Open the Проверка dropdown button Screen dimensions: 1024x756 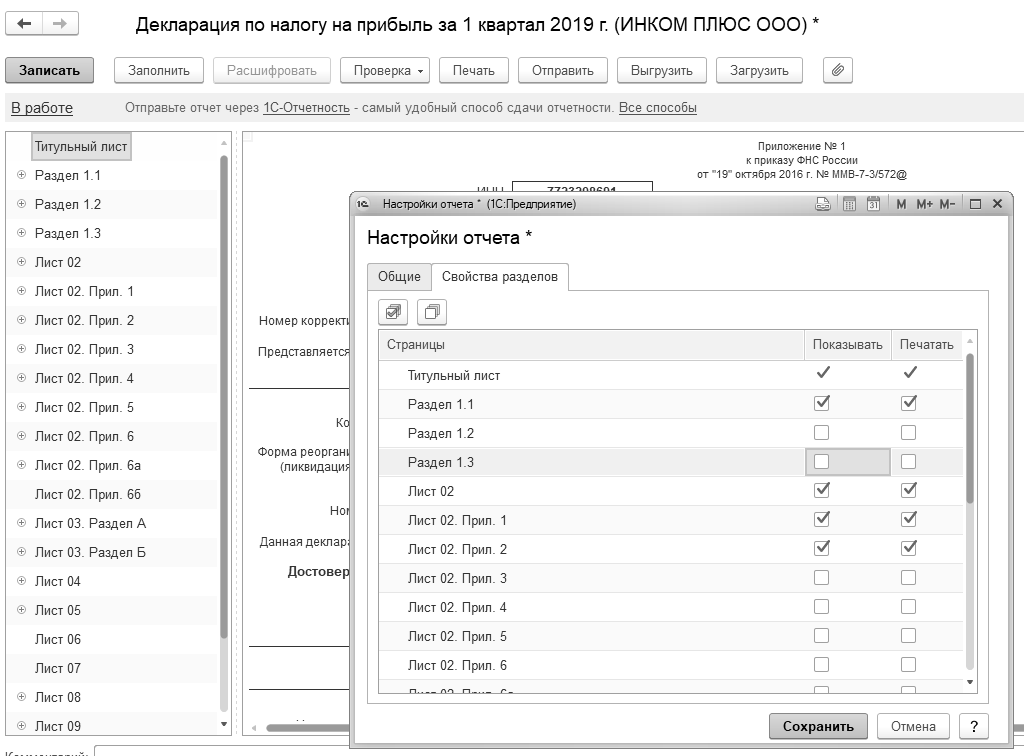385,71
